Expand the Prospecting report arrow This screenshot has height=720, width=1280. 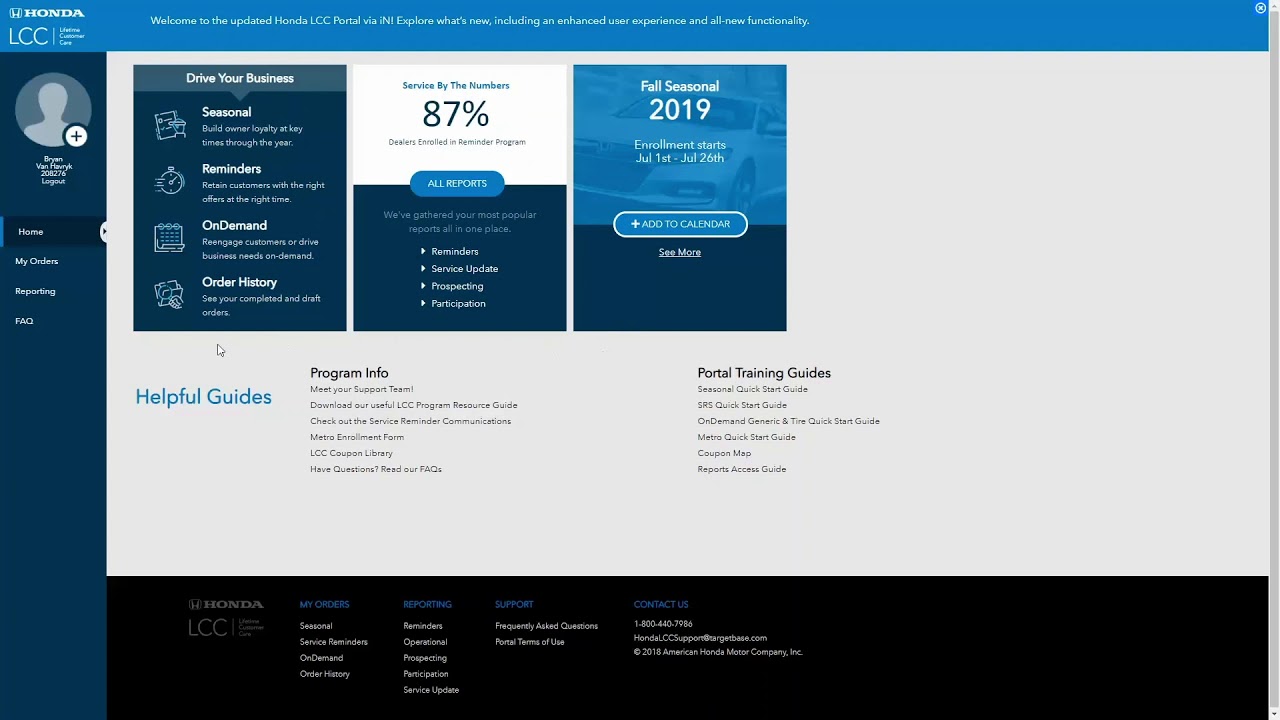coord(423,286)
